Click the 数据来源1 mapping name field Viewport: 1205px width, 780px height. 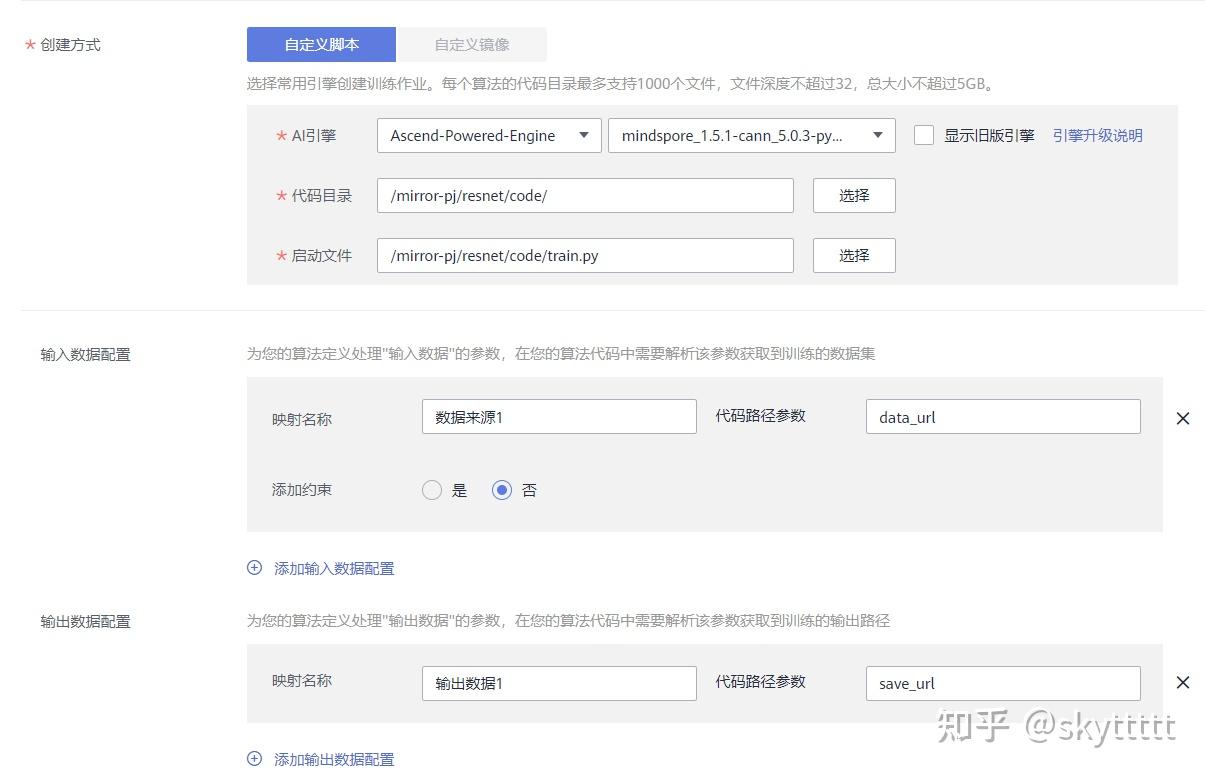click(x=558, y=416)
